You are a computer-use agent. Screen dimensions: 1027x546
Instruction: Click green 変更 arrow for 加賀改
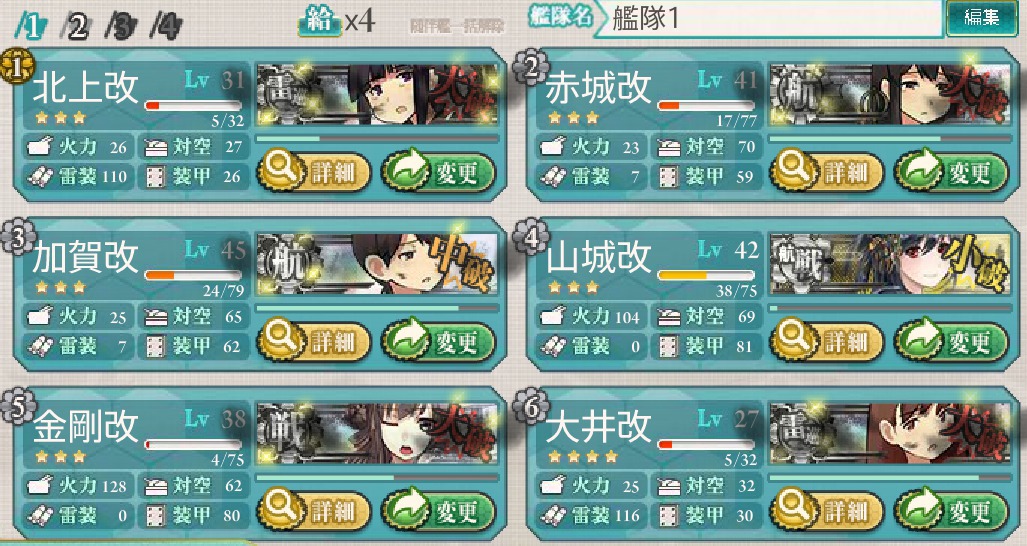point(439,341)
